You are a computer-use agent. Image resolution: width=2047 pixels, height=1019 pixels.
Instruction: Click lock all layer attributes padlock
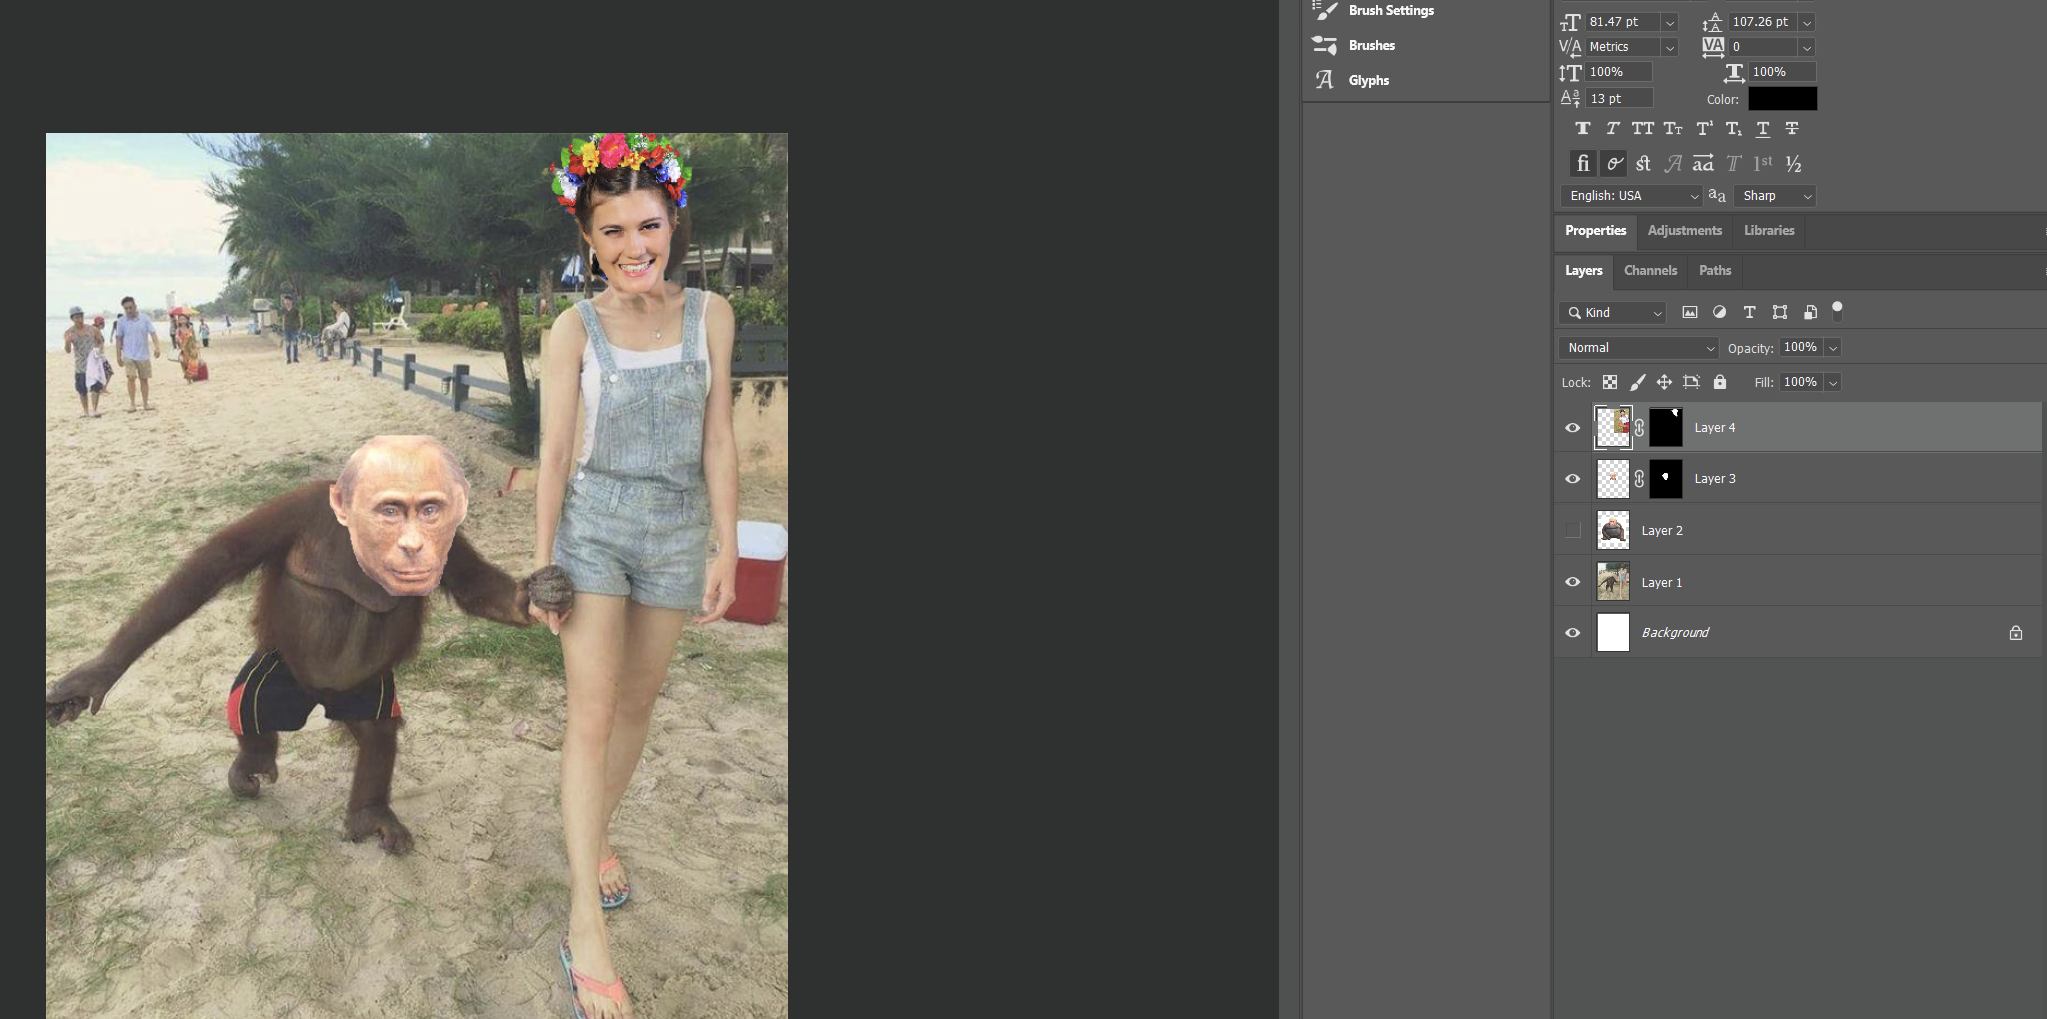click(1720, 382)
